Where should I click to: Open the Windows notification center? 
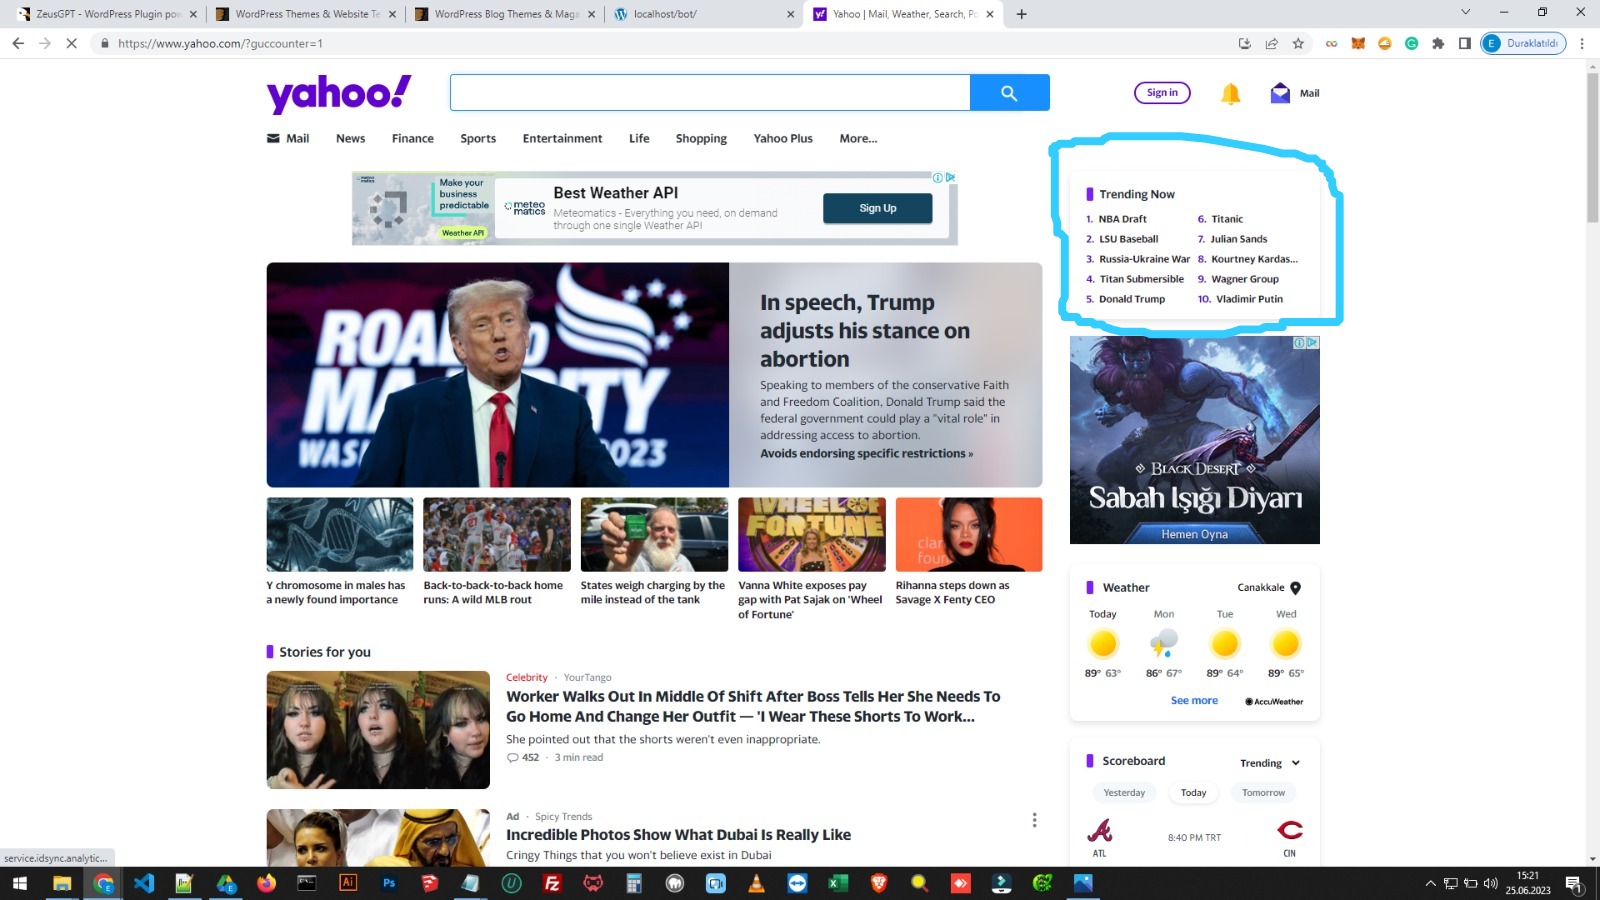(1573, 883)
